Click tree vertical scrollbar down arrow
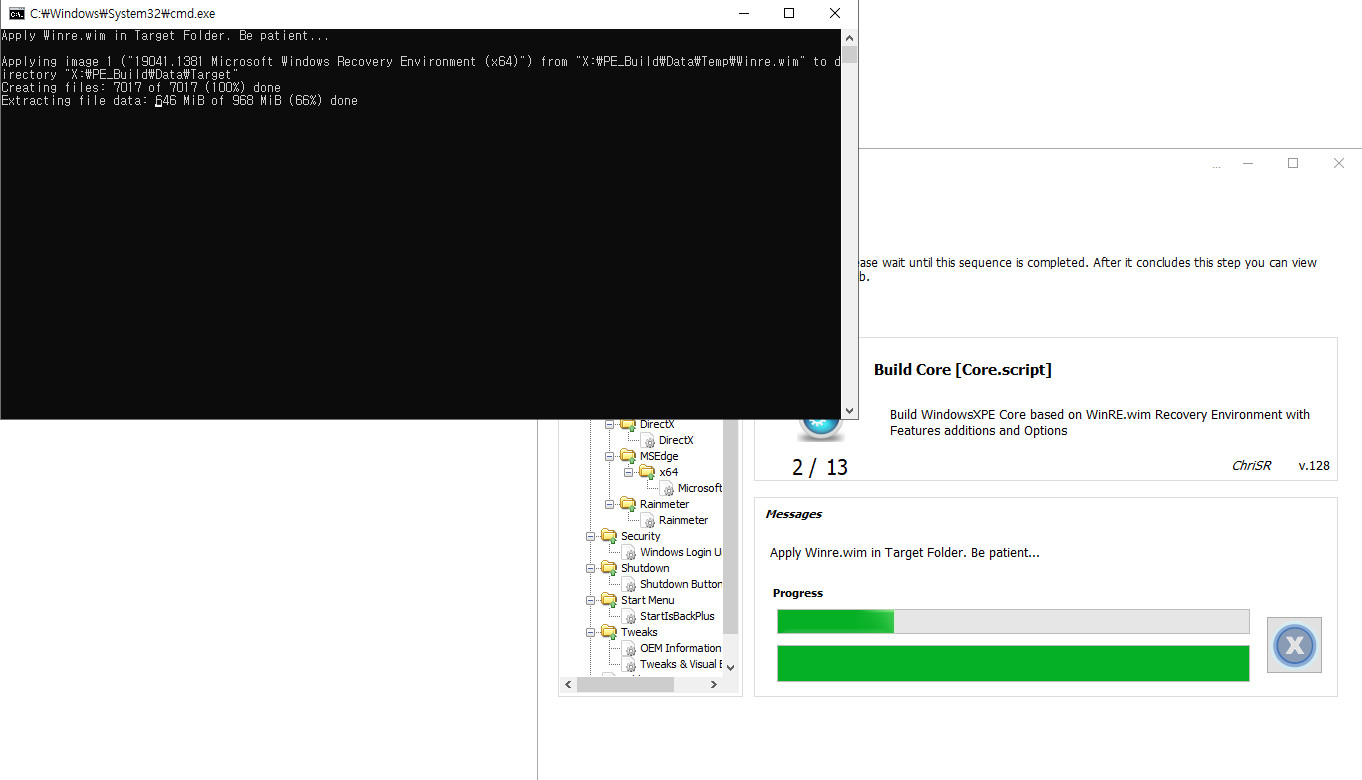The height and width of the screenshot is (780, 1362). [x=730, y=667]
